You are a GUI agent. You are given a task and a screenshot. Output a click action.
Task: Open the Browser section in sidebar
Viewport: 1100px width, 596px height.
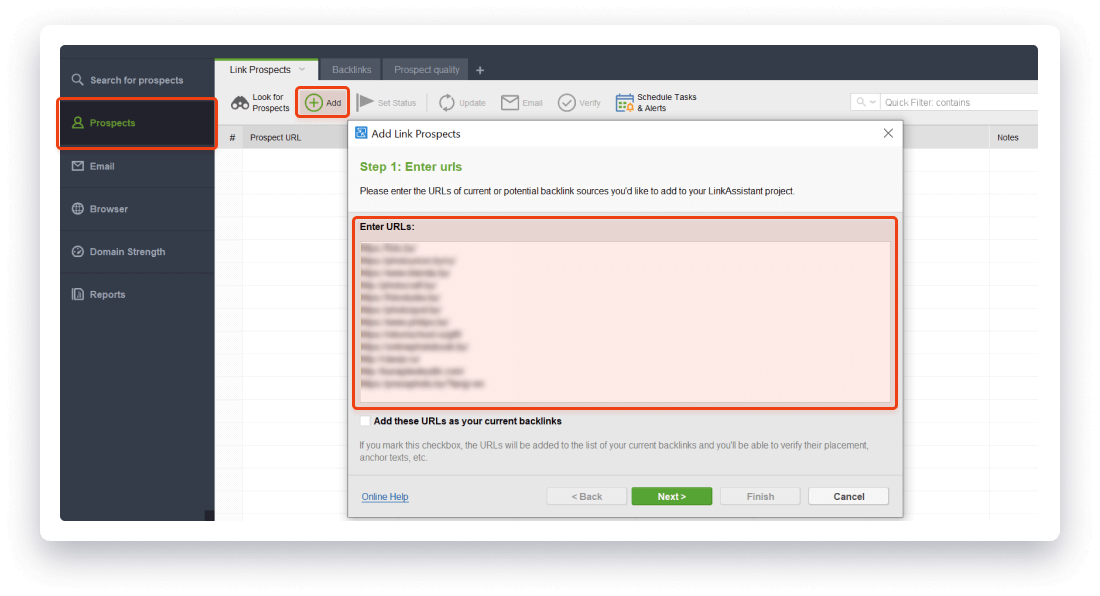click(x=137, y=209)
